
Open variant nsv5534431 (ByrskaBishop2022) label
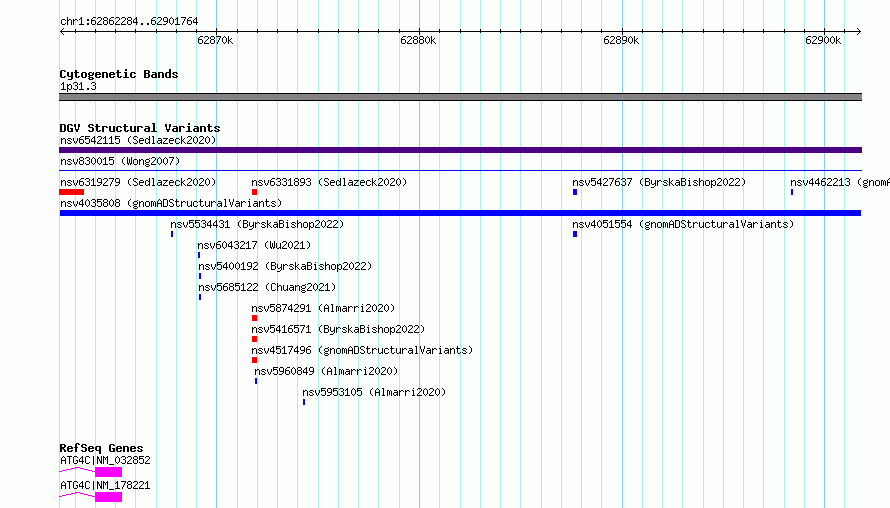pos(257,224)
